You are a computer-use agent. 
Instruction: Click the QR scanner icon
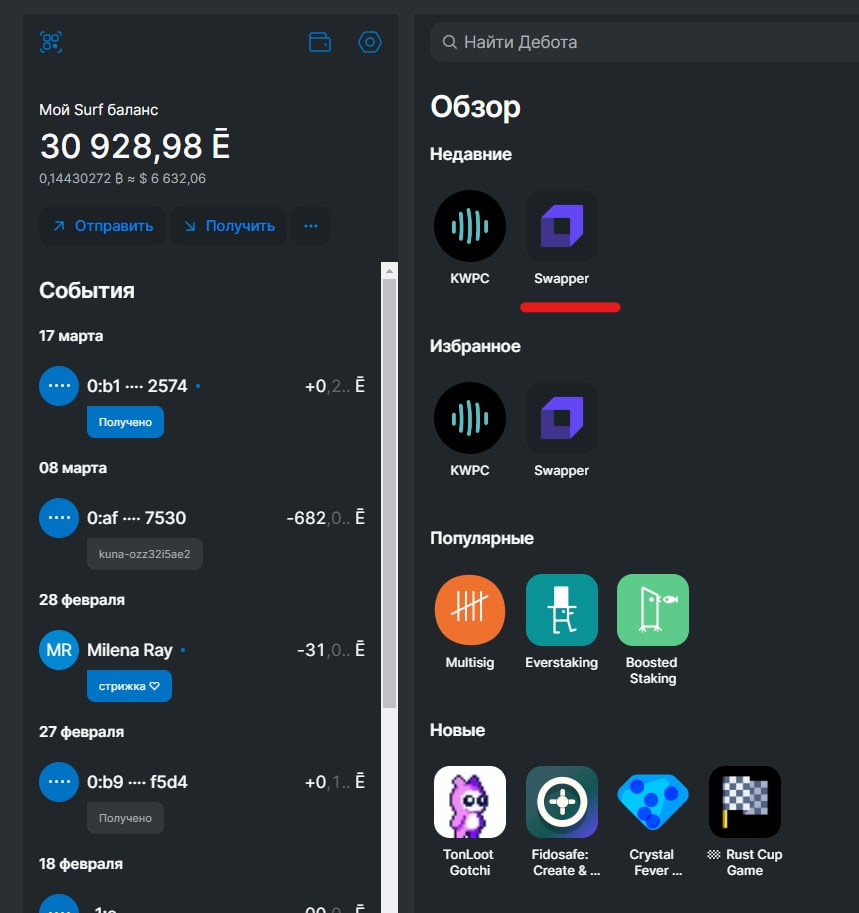point(51,42)
